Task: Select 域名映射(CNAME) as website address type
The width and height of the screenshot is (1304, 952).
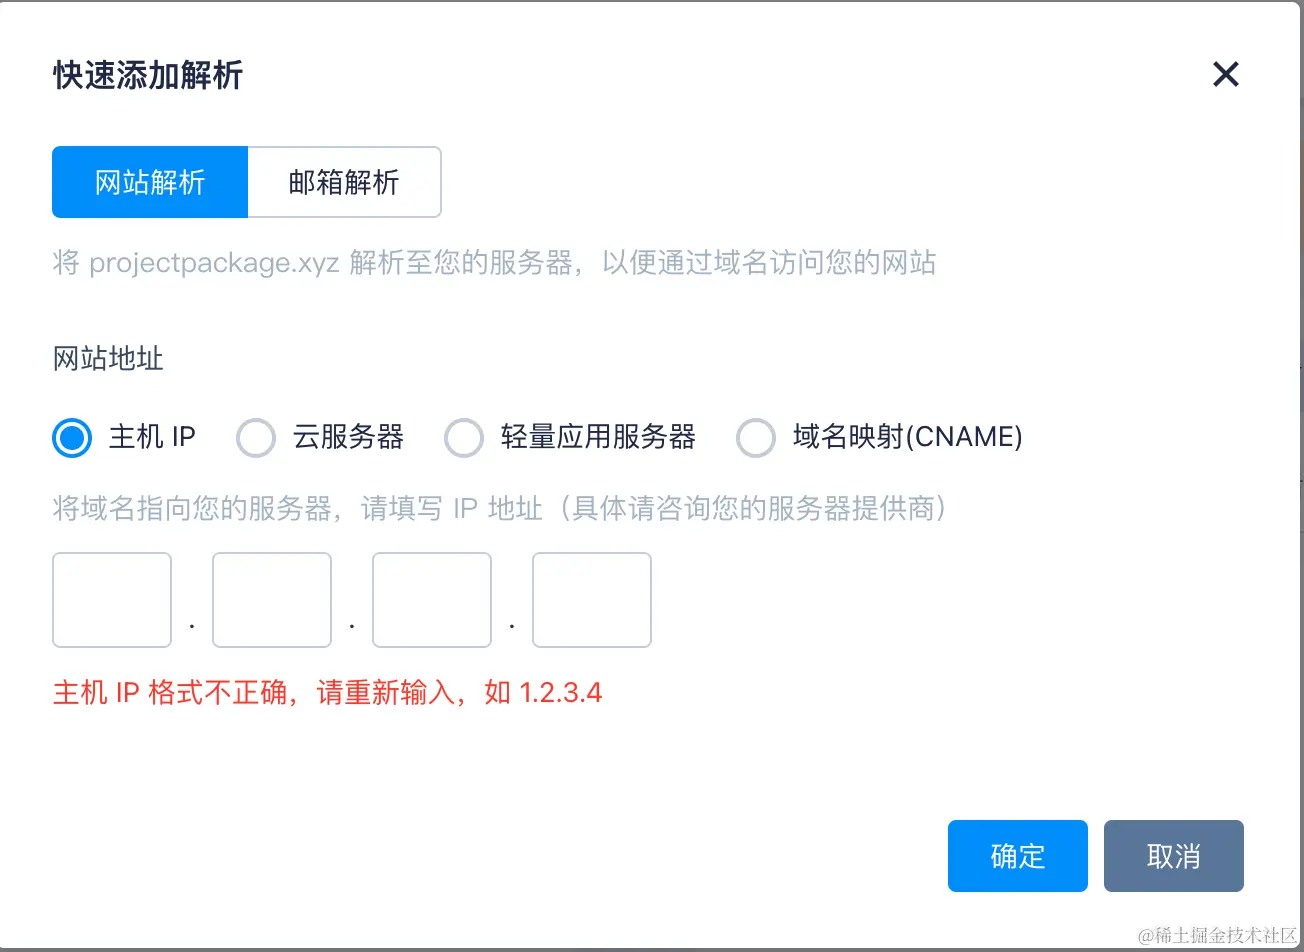Action: pyautogui.click(x=756, y=437)
